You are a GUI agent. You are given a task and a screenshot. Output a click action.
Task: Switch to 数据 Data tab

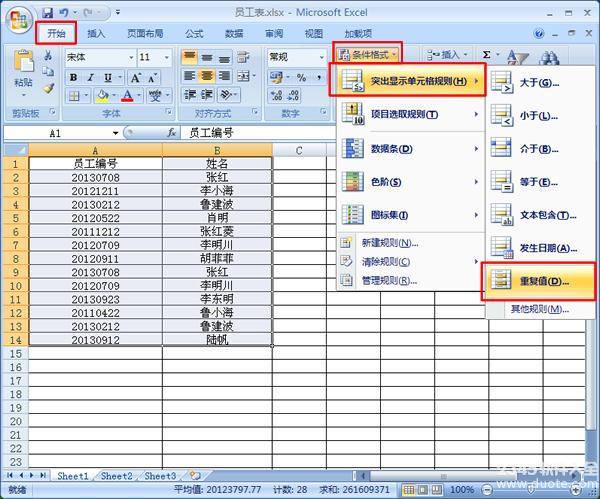(x=234, y=34)
